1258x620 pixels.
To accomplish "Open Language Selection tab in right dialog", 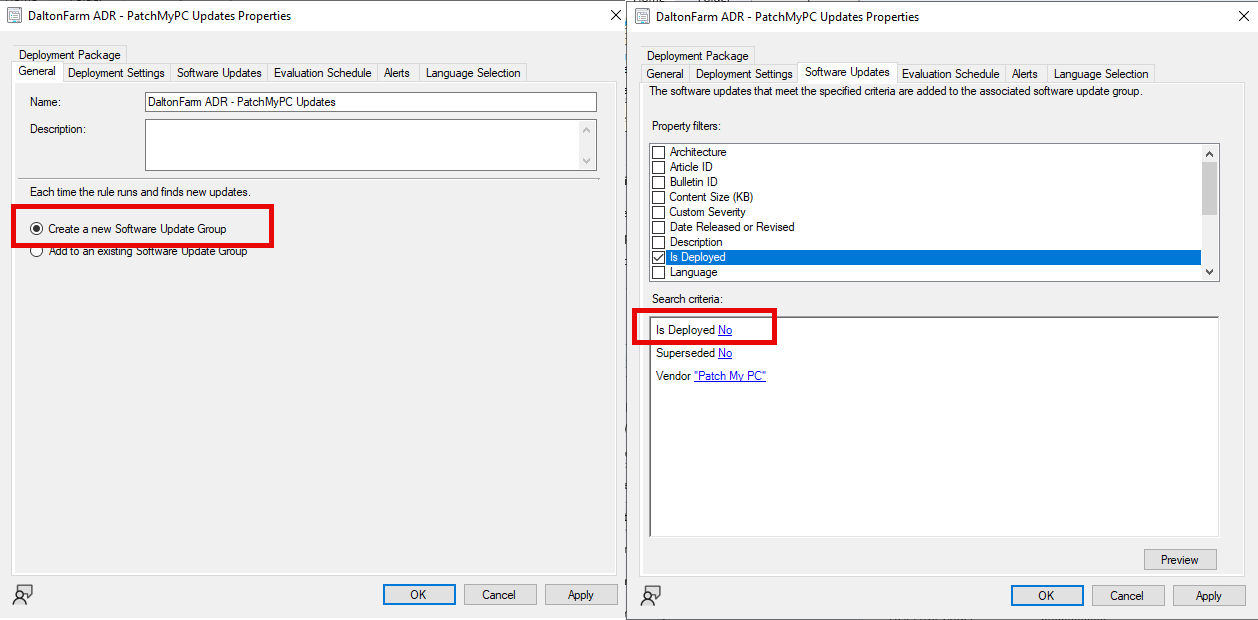I will coord(1100,74).
